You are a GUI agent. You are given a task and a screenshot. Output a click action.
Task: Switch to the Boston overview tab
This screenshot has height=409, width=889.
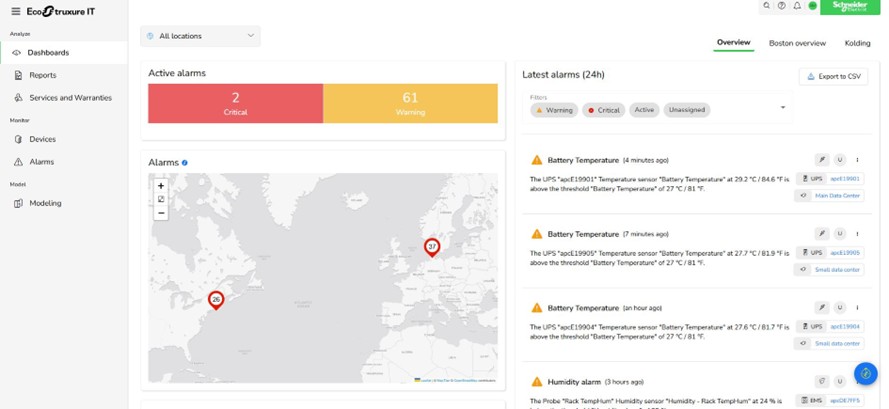pos(797,43)
